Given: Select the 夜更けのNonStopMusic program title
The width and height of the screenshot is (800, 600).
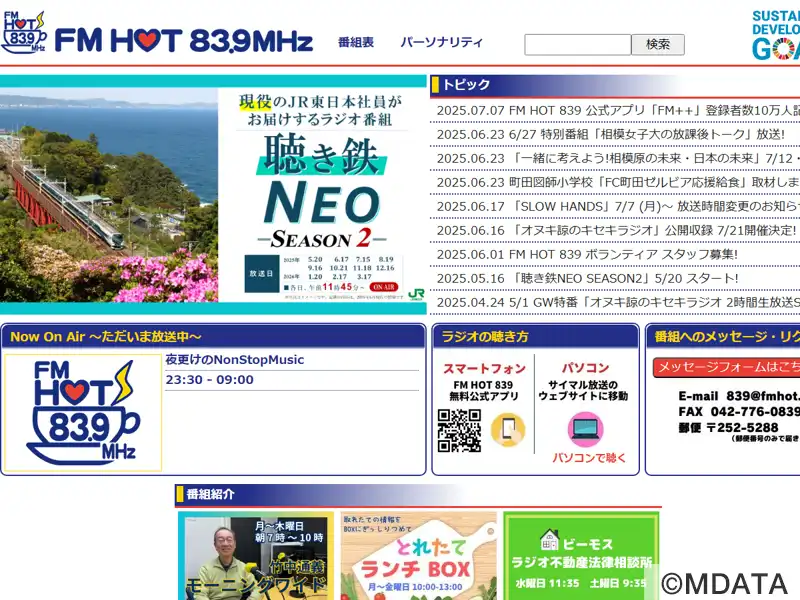Looking at the screenshot, I should point(235,360).
